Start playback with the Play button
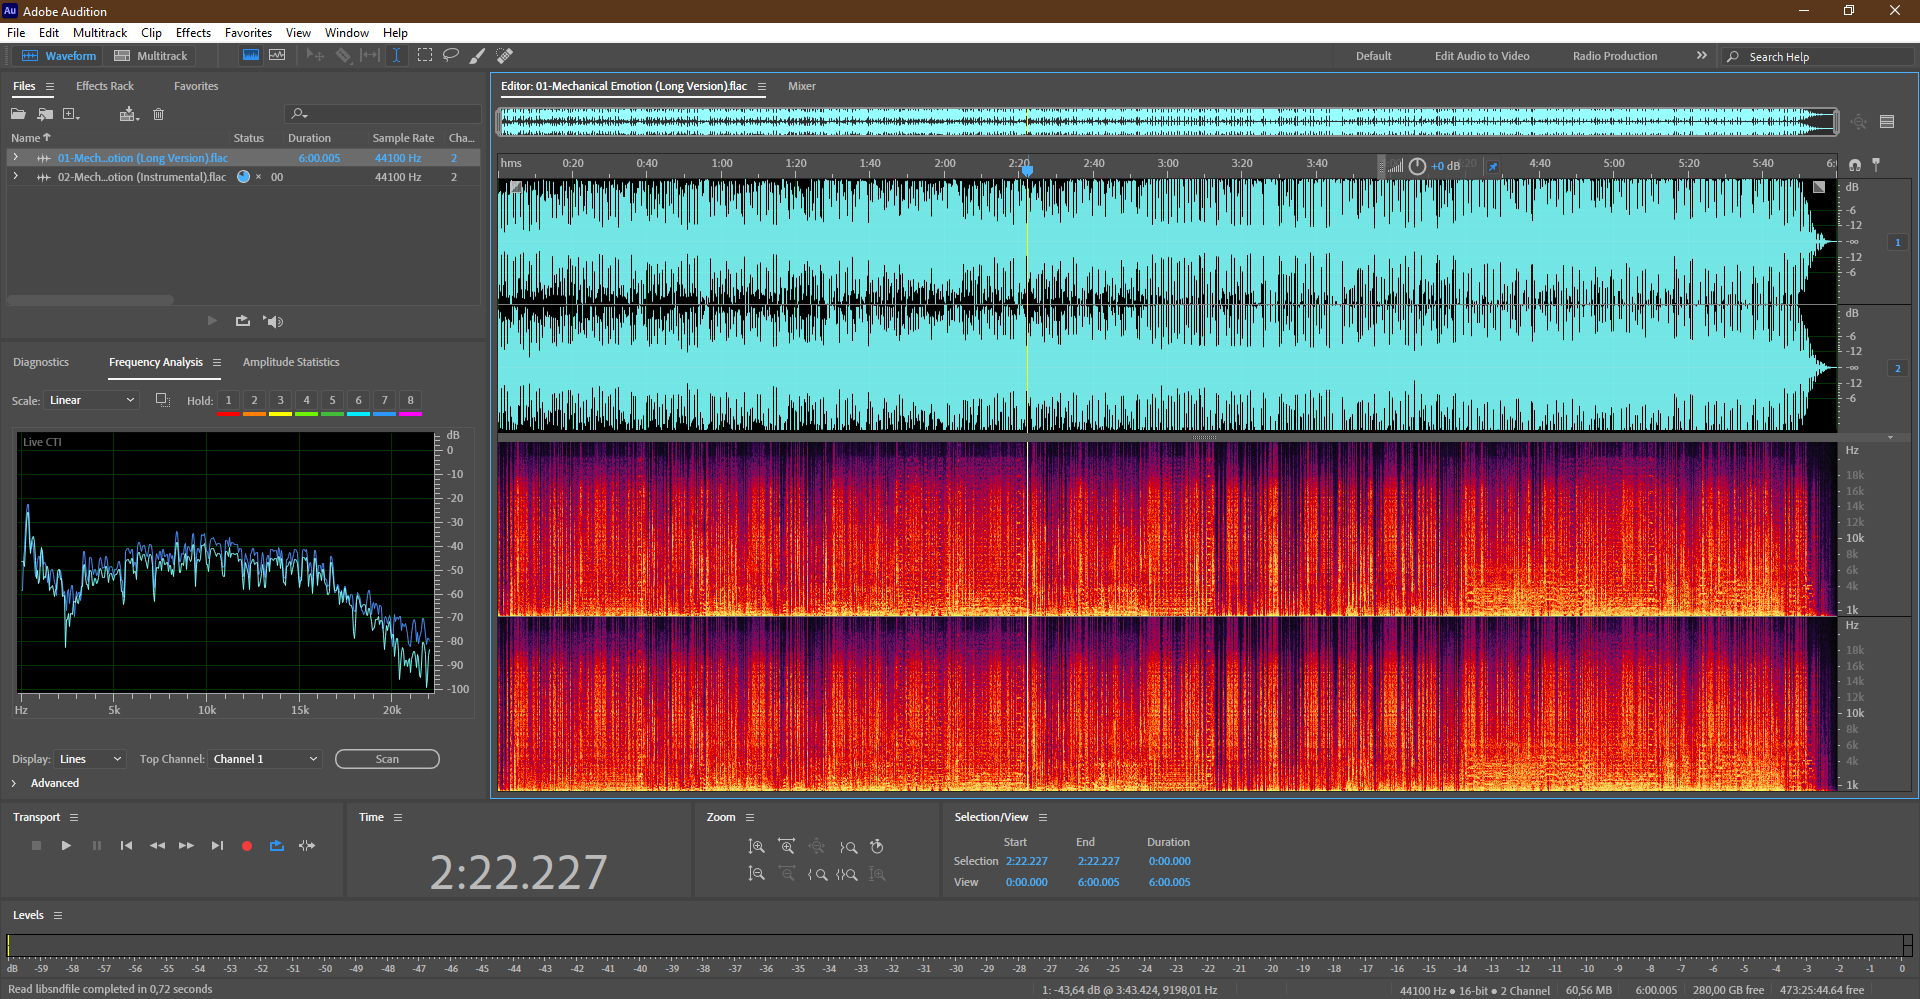Viewport: 1920px width, 999px height. 66,846
